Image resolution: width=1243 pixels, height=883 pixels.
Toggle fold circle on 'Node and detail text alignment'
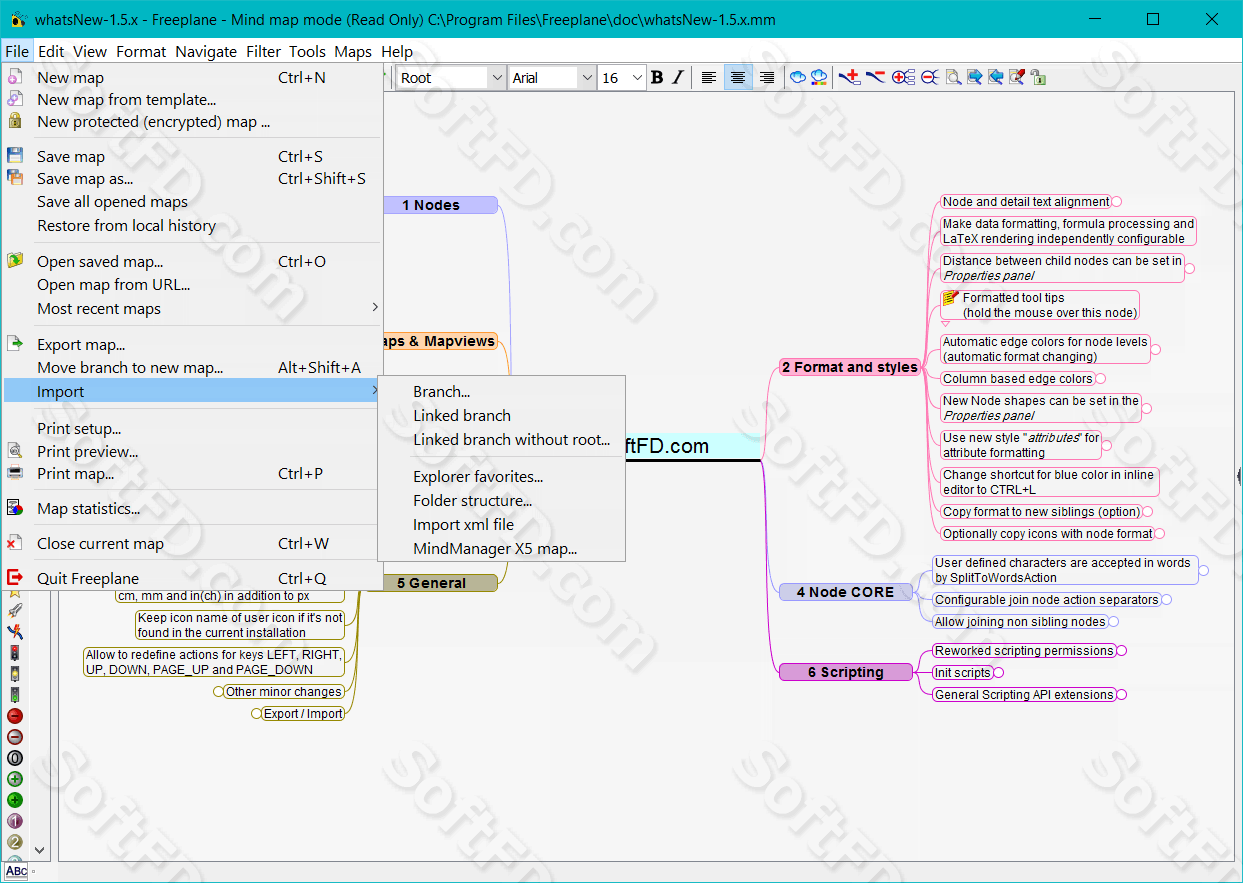pyautogui.click(x=1117, y=202)
